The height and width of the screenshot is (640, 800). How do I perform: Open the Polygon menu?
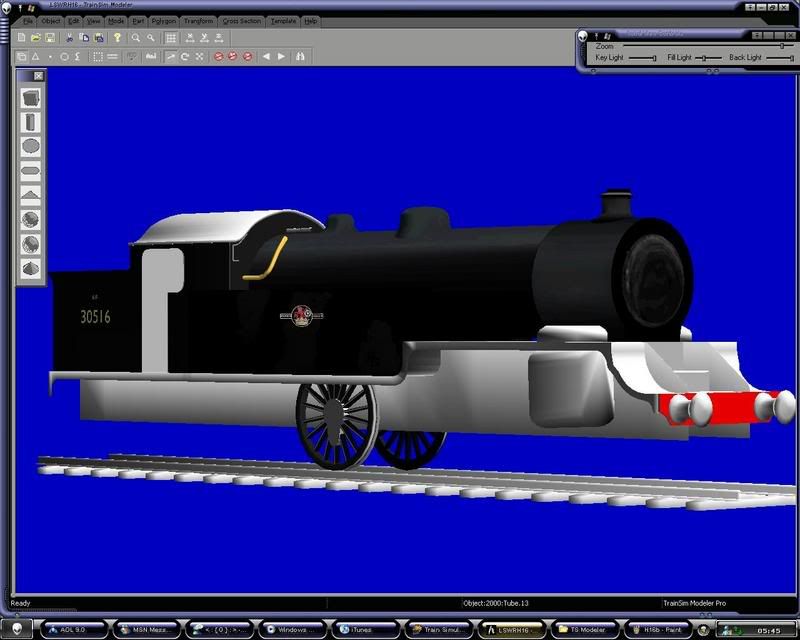(164, 20)
